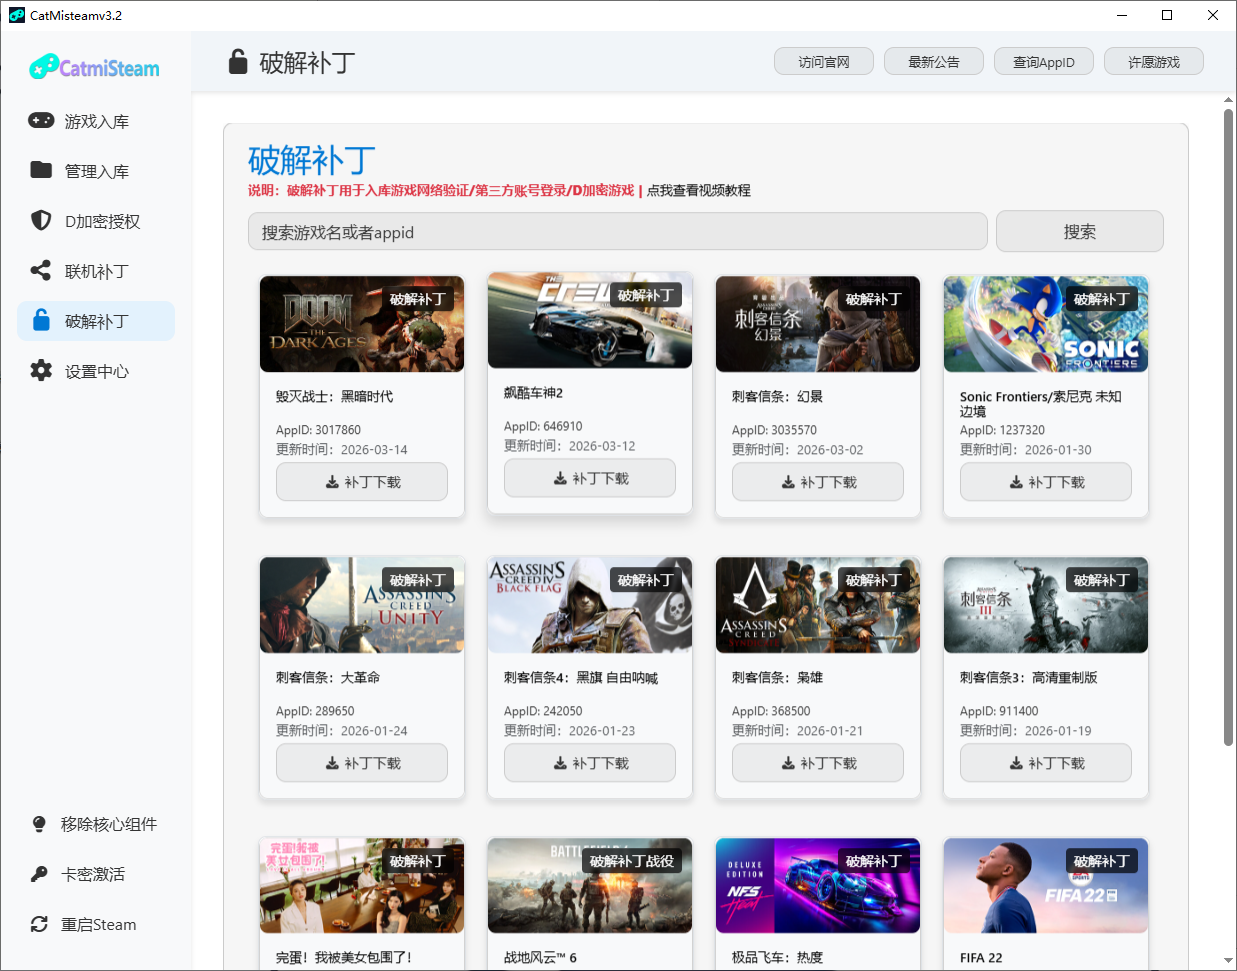Image resolution: width=1237 pixels, height=971 pixels.
Task: Select the 重启Steam menu item
Action: coord(96,924)
